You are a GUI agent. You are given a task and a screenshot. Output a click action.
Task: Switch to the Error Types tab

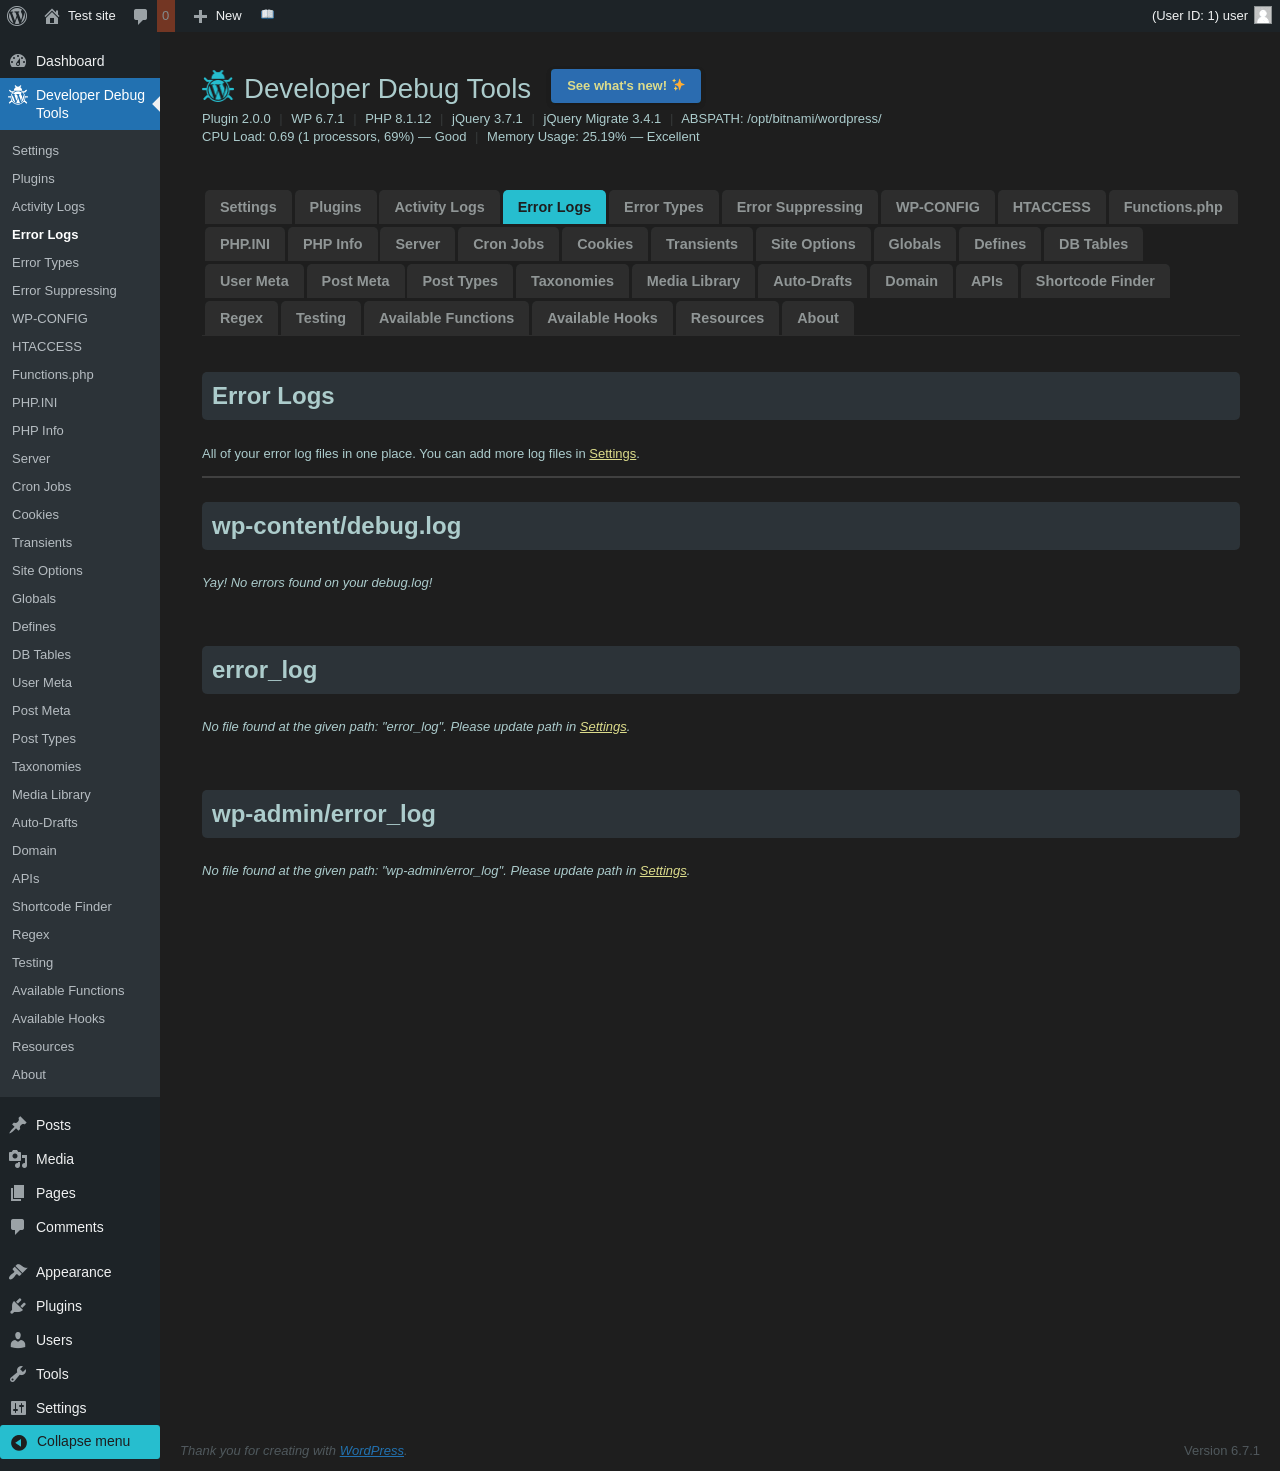(x=663, y=207)
